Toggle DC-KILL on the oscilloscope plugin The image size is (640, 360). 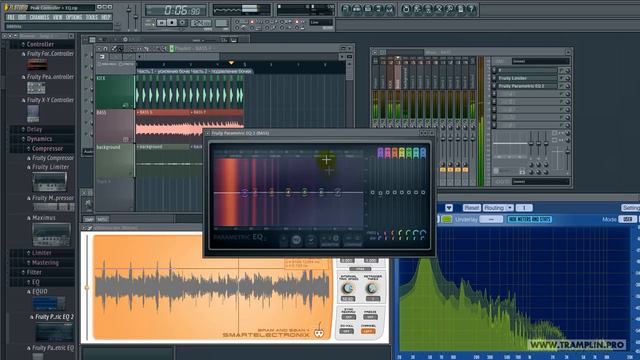[x=347, y=331]
